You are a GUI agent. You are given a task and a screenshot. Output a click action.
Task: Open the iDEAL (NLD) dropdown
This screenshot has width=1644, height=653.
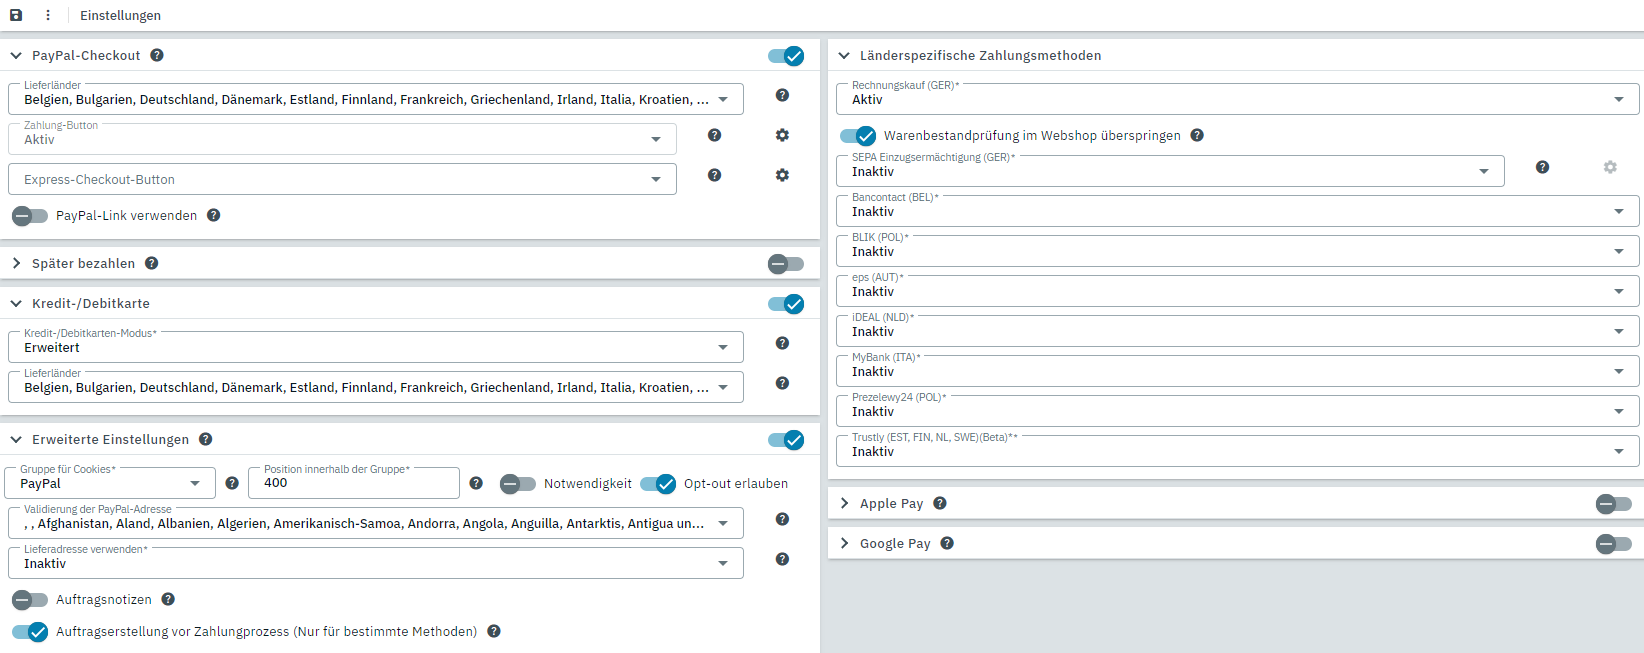click(x=1237, y=331)
